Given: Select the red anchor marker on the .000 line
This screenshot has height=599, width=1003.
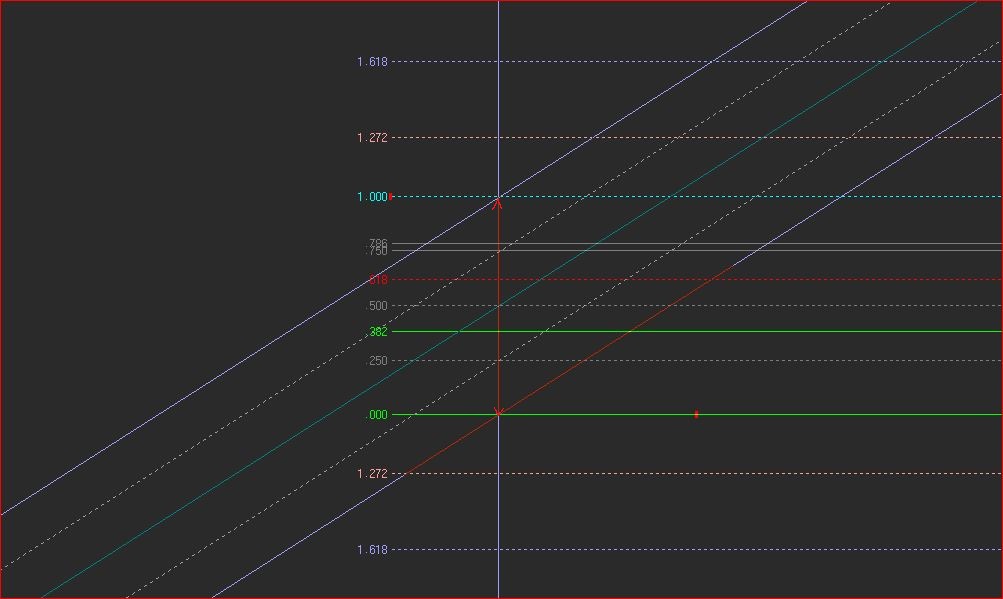Looking at the screenshot, I should click(696, 414).
